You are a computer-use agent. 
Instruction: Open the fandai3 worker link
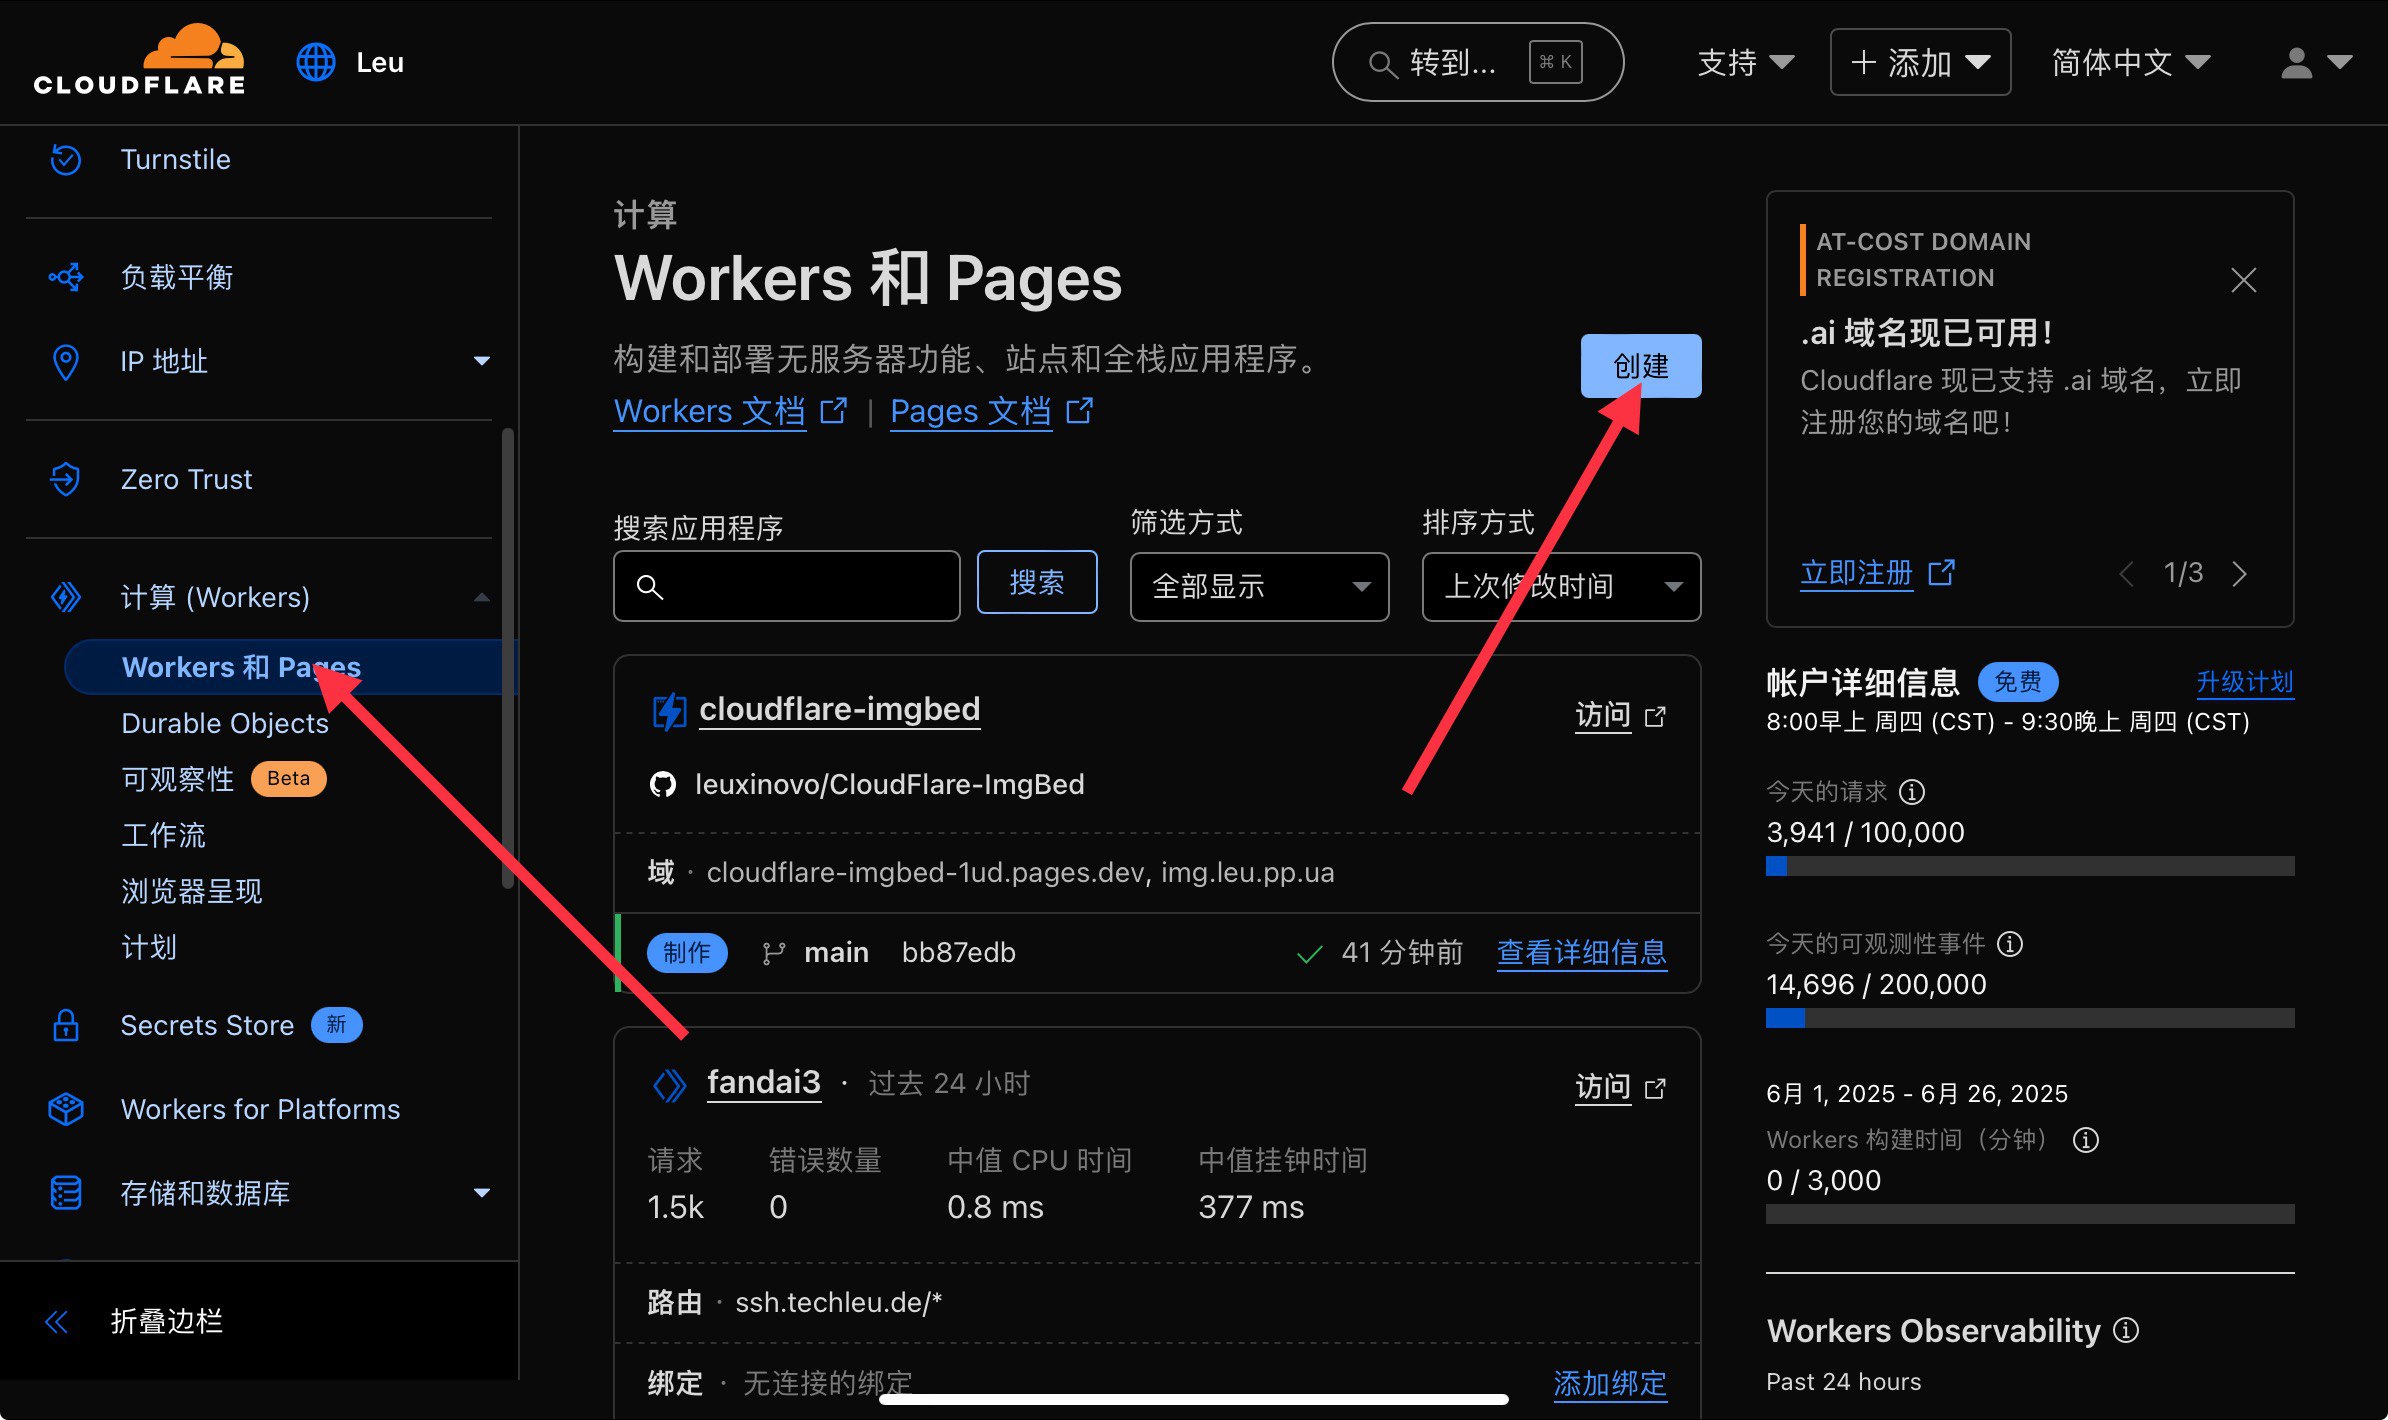[764, 1083]
